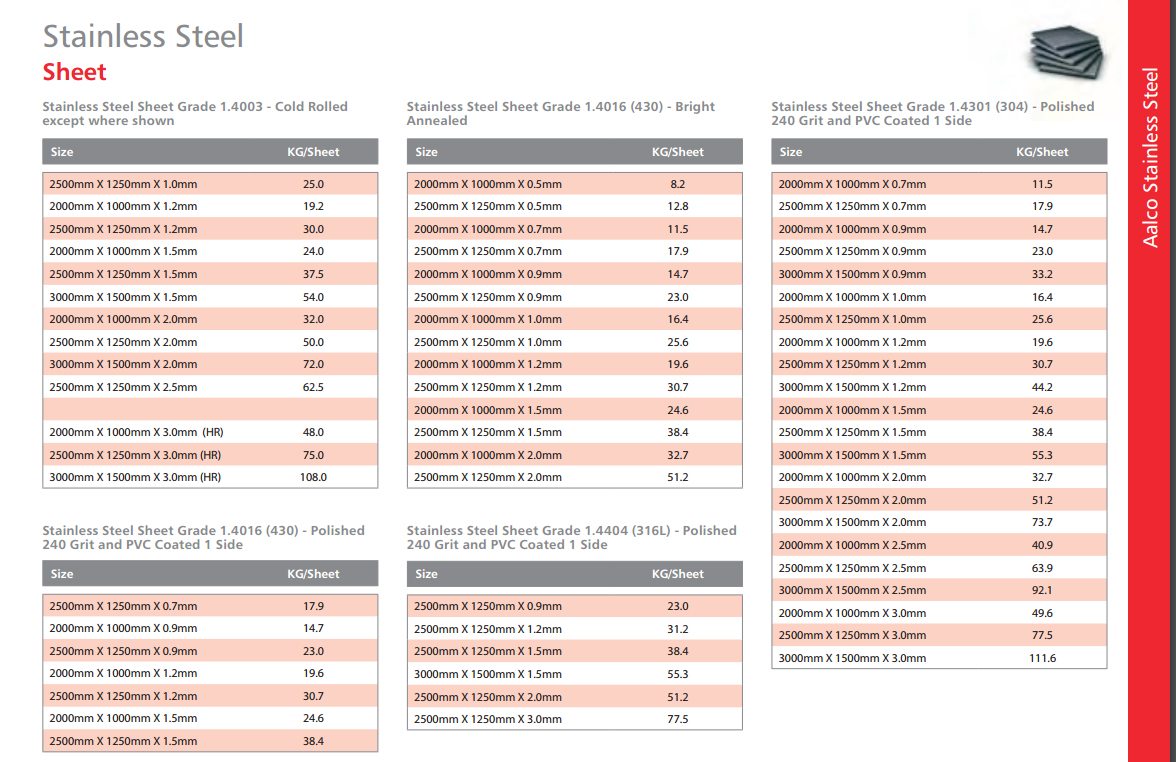Image resolution: width=1176 pixels, height=762 pixels.
Task: Click the 31.2 weight in the 316L table
Action: pos(678,628)
